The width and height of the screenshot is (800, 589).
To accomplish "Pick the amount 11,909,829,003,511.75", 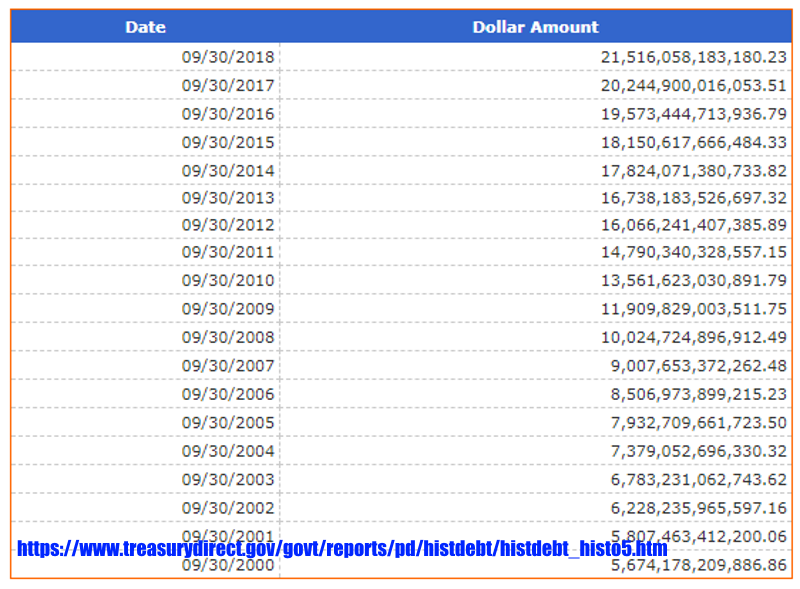I will coord(693,309).
